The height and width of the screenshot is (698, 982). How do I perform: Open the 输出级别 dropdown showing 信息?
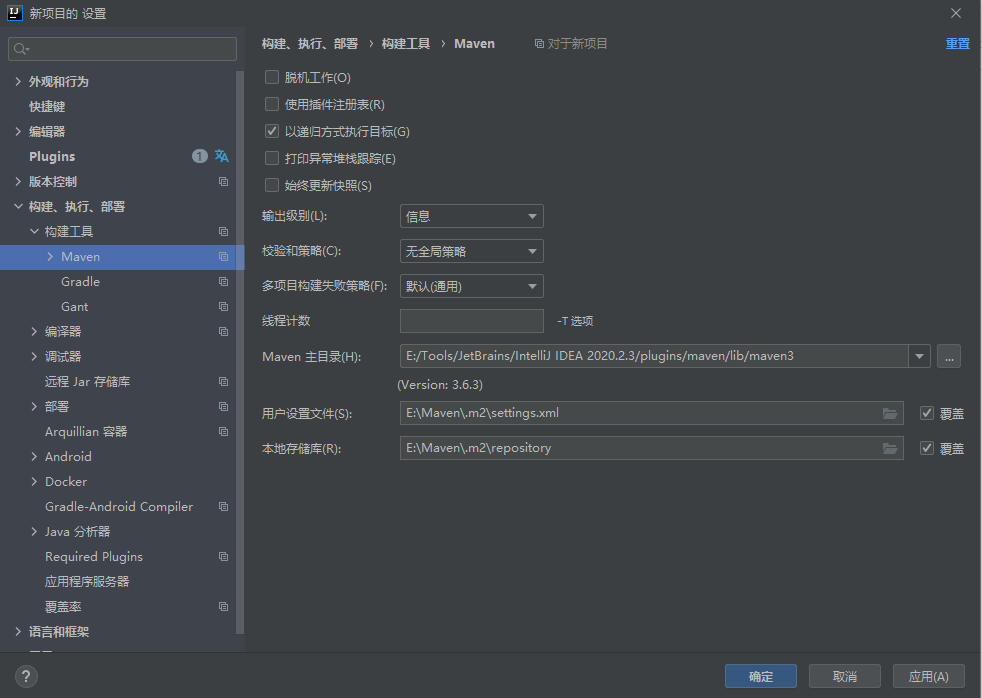472,216
